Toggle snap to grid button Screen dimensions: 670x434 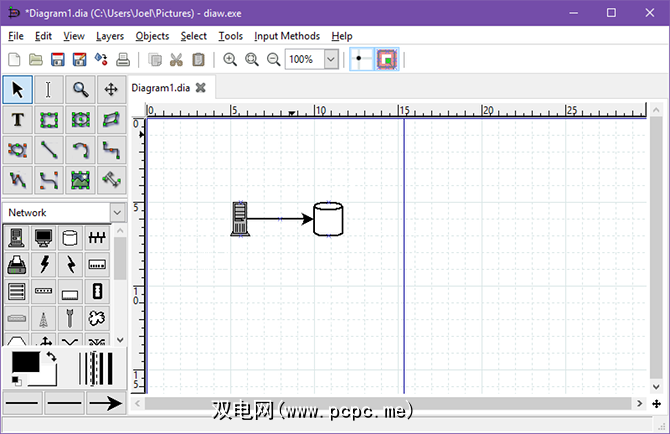[x=359, y=59]
